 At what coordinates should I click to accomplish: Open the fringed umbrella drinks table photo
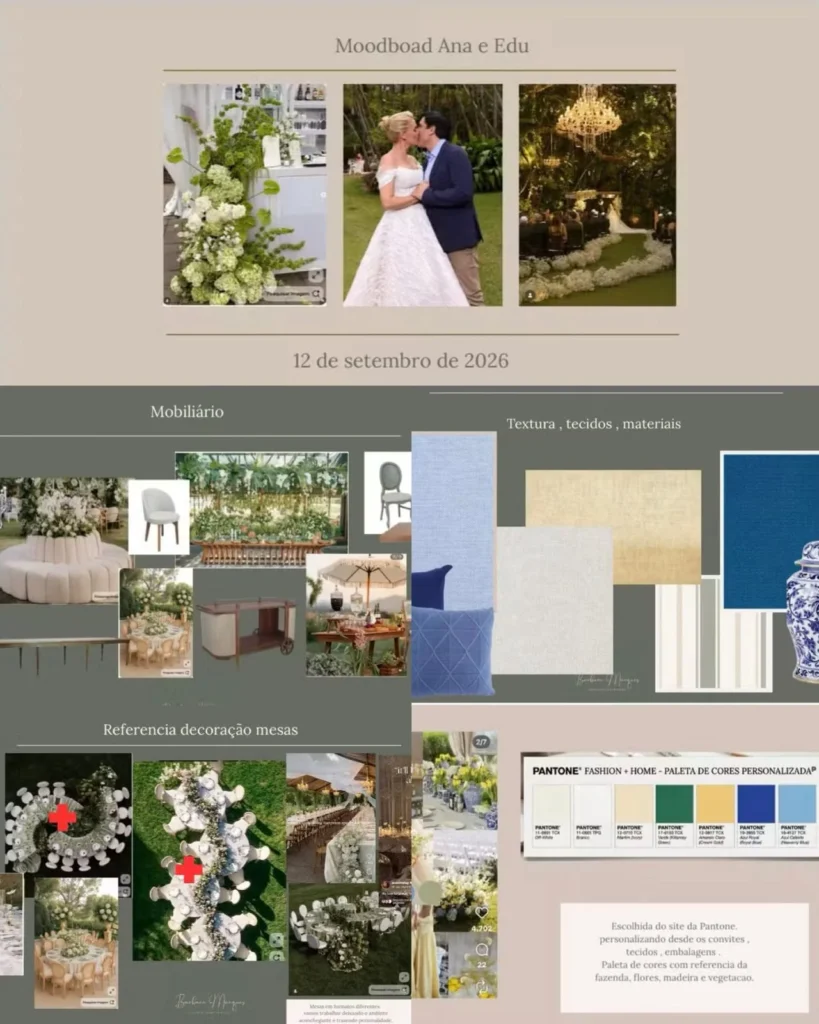[x=357, y=615]
